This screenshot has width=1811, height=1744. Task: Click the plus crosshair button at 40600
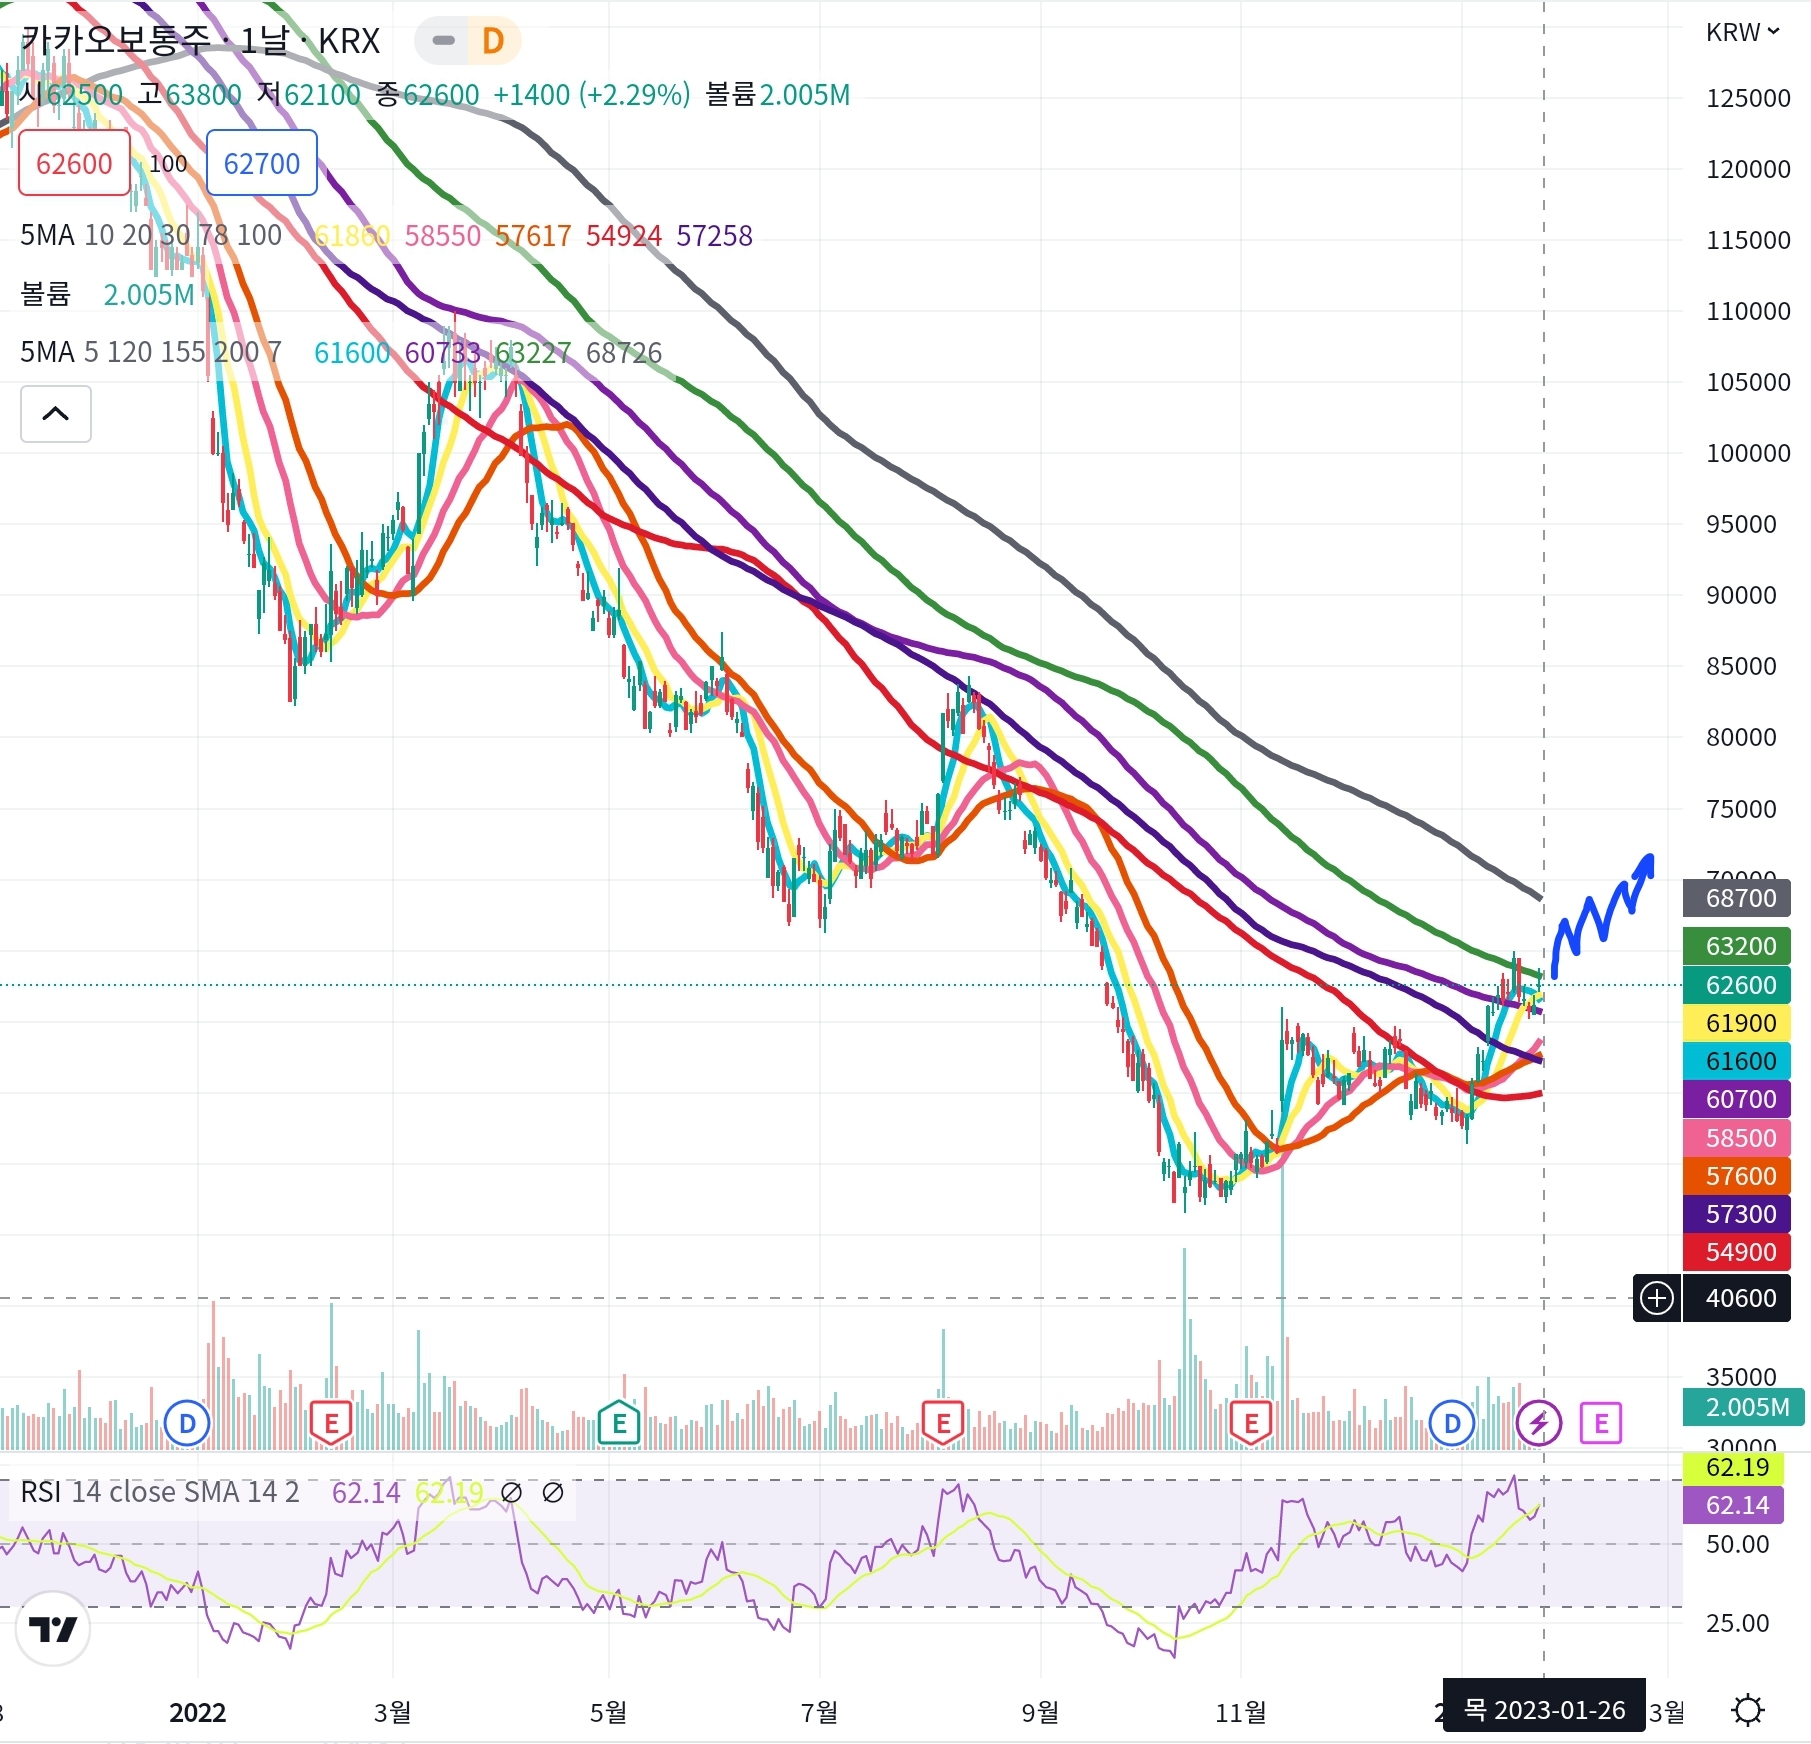pyautogui.click(x=1657, y=1298)
